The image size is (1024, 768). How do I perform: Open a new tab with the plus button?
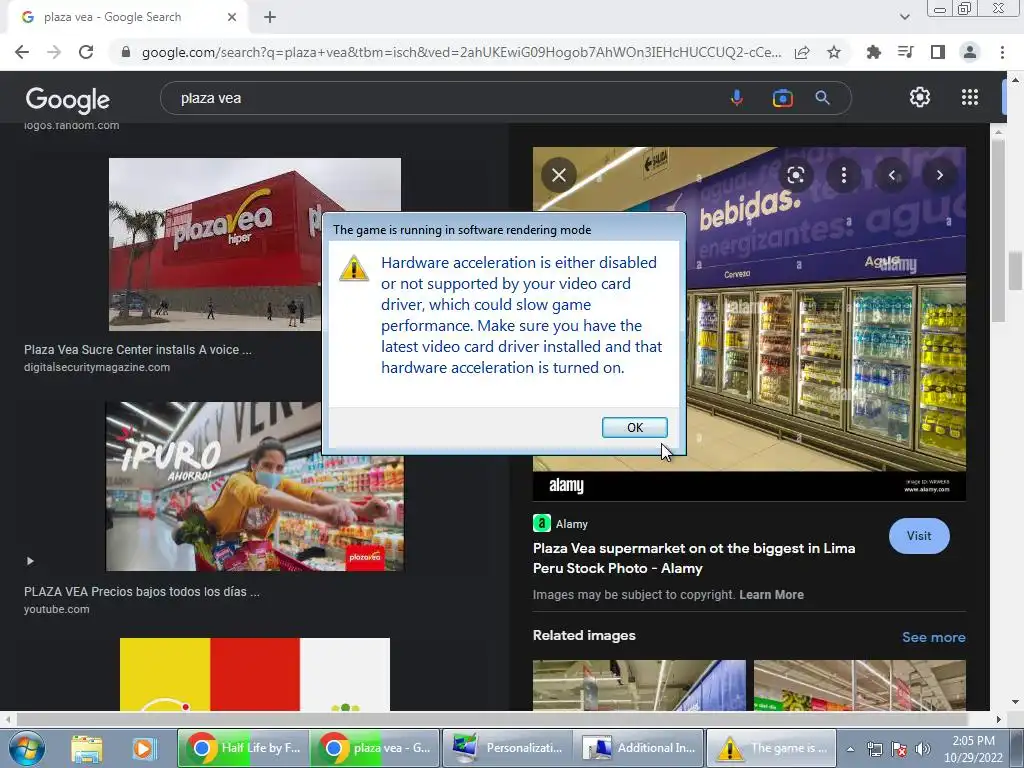(x=270, y=17)
